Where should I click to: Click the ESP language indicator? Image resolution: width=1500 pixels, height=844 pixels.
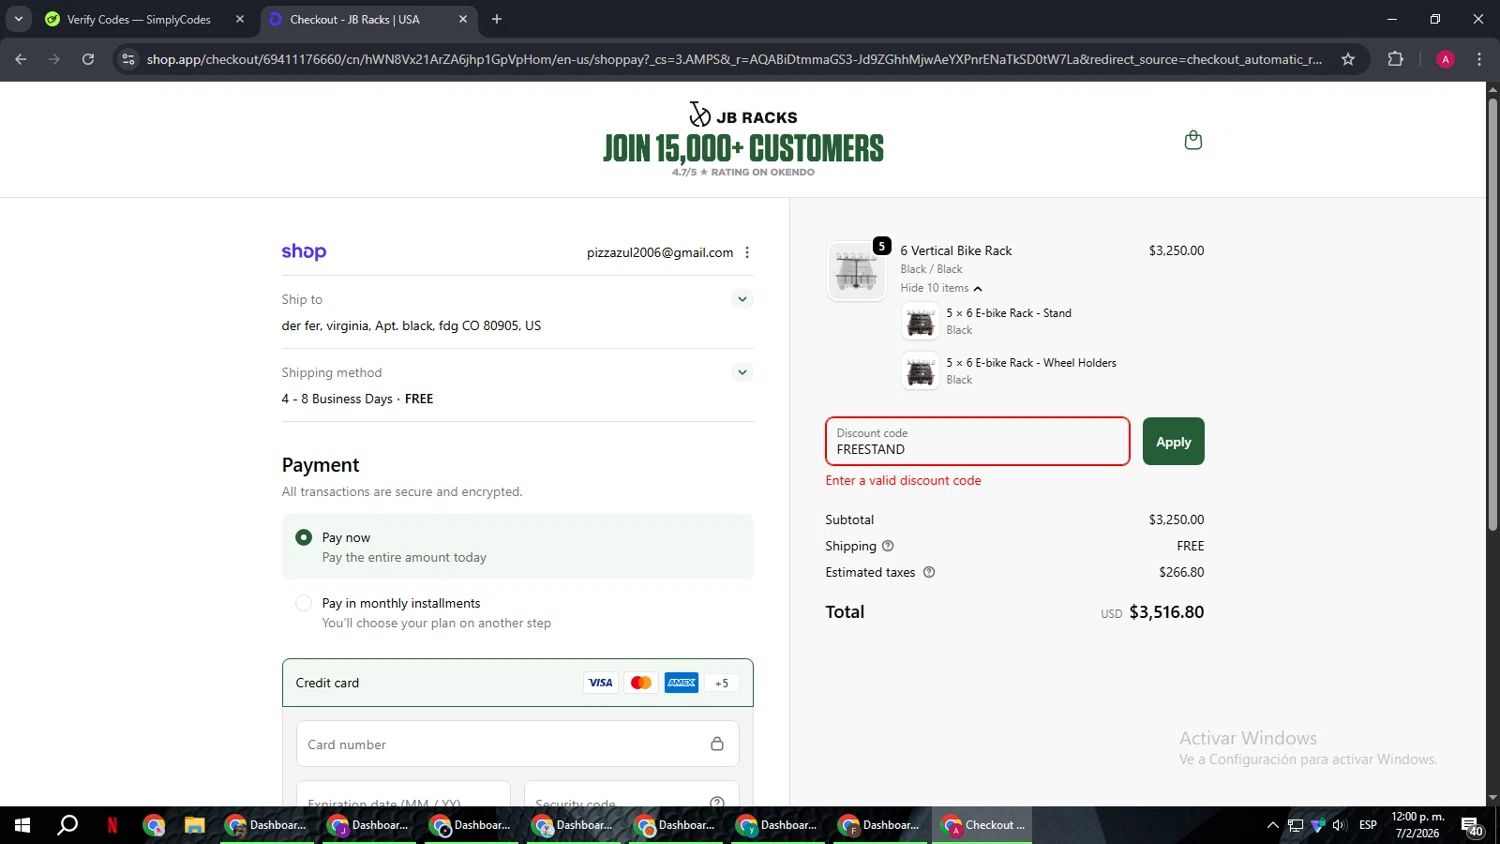point(1368,825)
